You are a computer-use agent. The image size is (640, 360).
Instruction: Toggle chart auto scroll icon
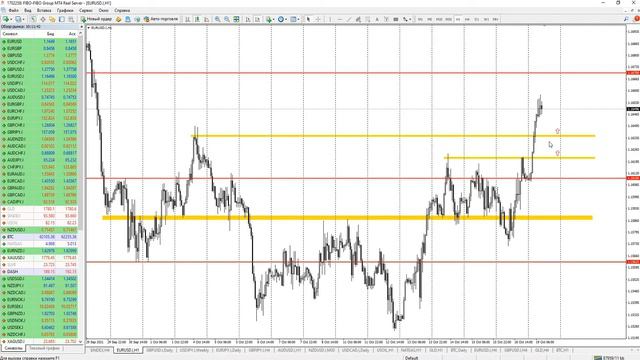[248, 19]
